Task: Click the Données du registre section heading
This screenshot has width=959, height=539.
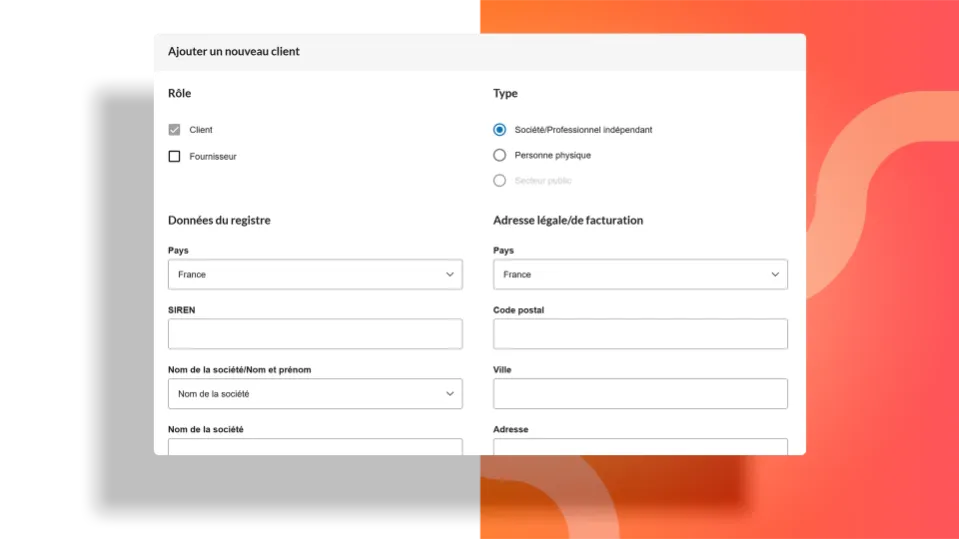Action: 219,220
